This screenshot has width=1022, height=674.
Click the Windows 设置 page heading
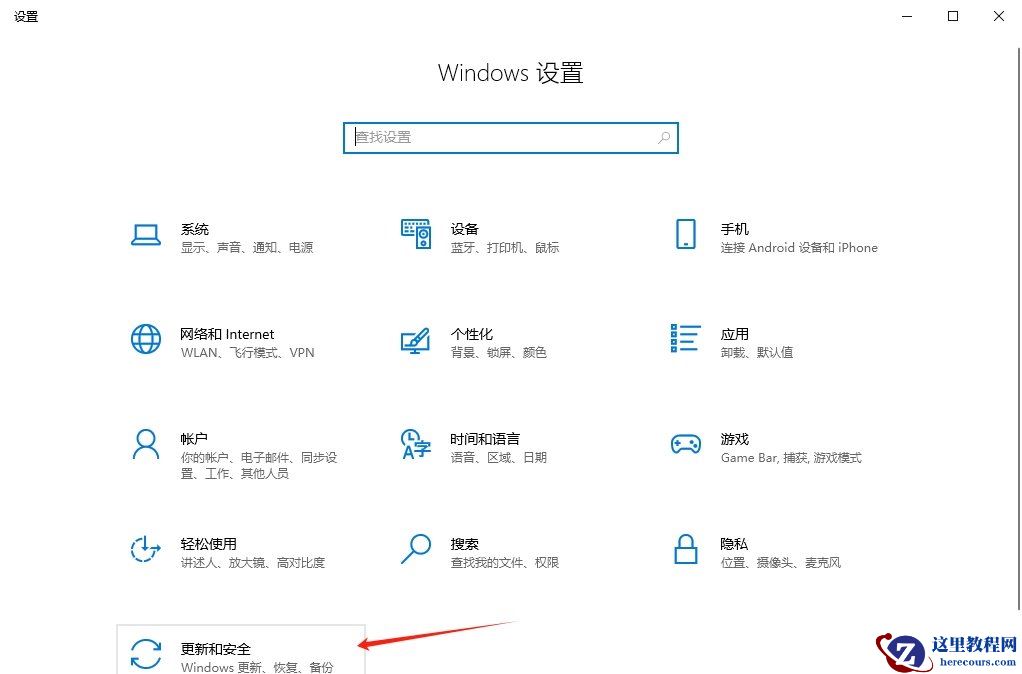(510, 73)
